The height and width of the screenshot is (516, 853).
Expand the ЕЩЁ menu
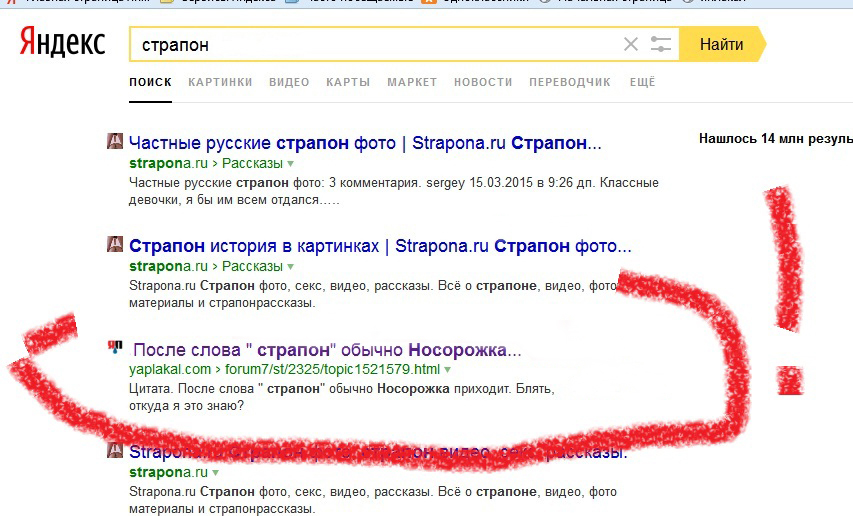[642, 82]
